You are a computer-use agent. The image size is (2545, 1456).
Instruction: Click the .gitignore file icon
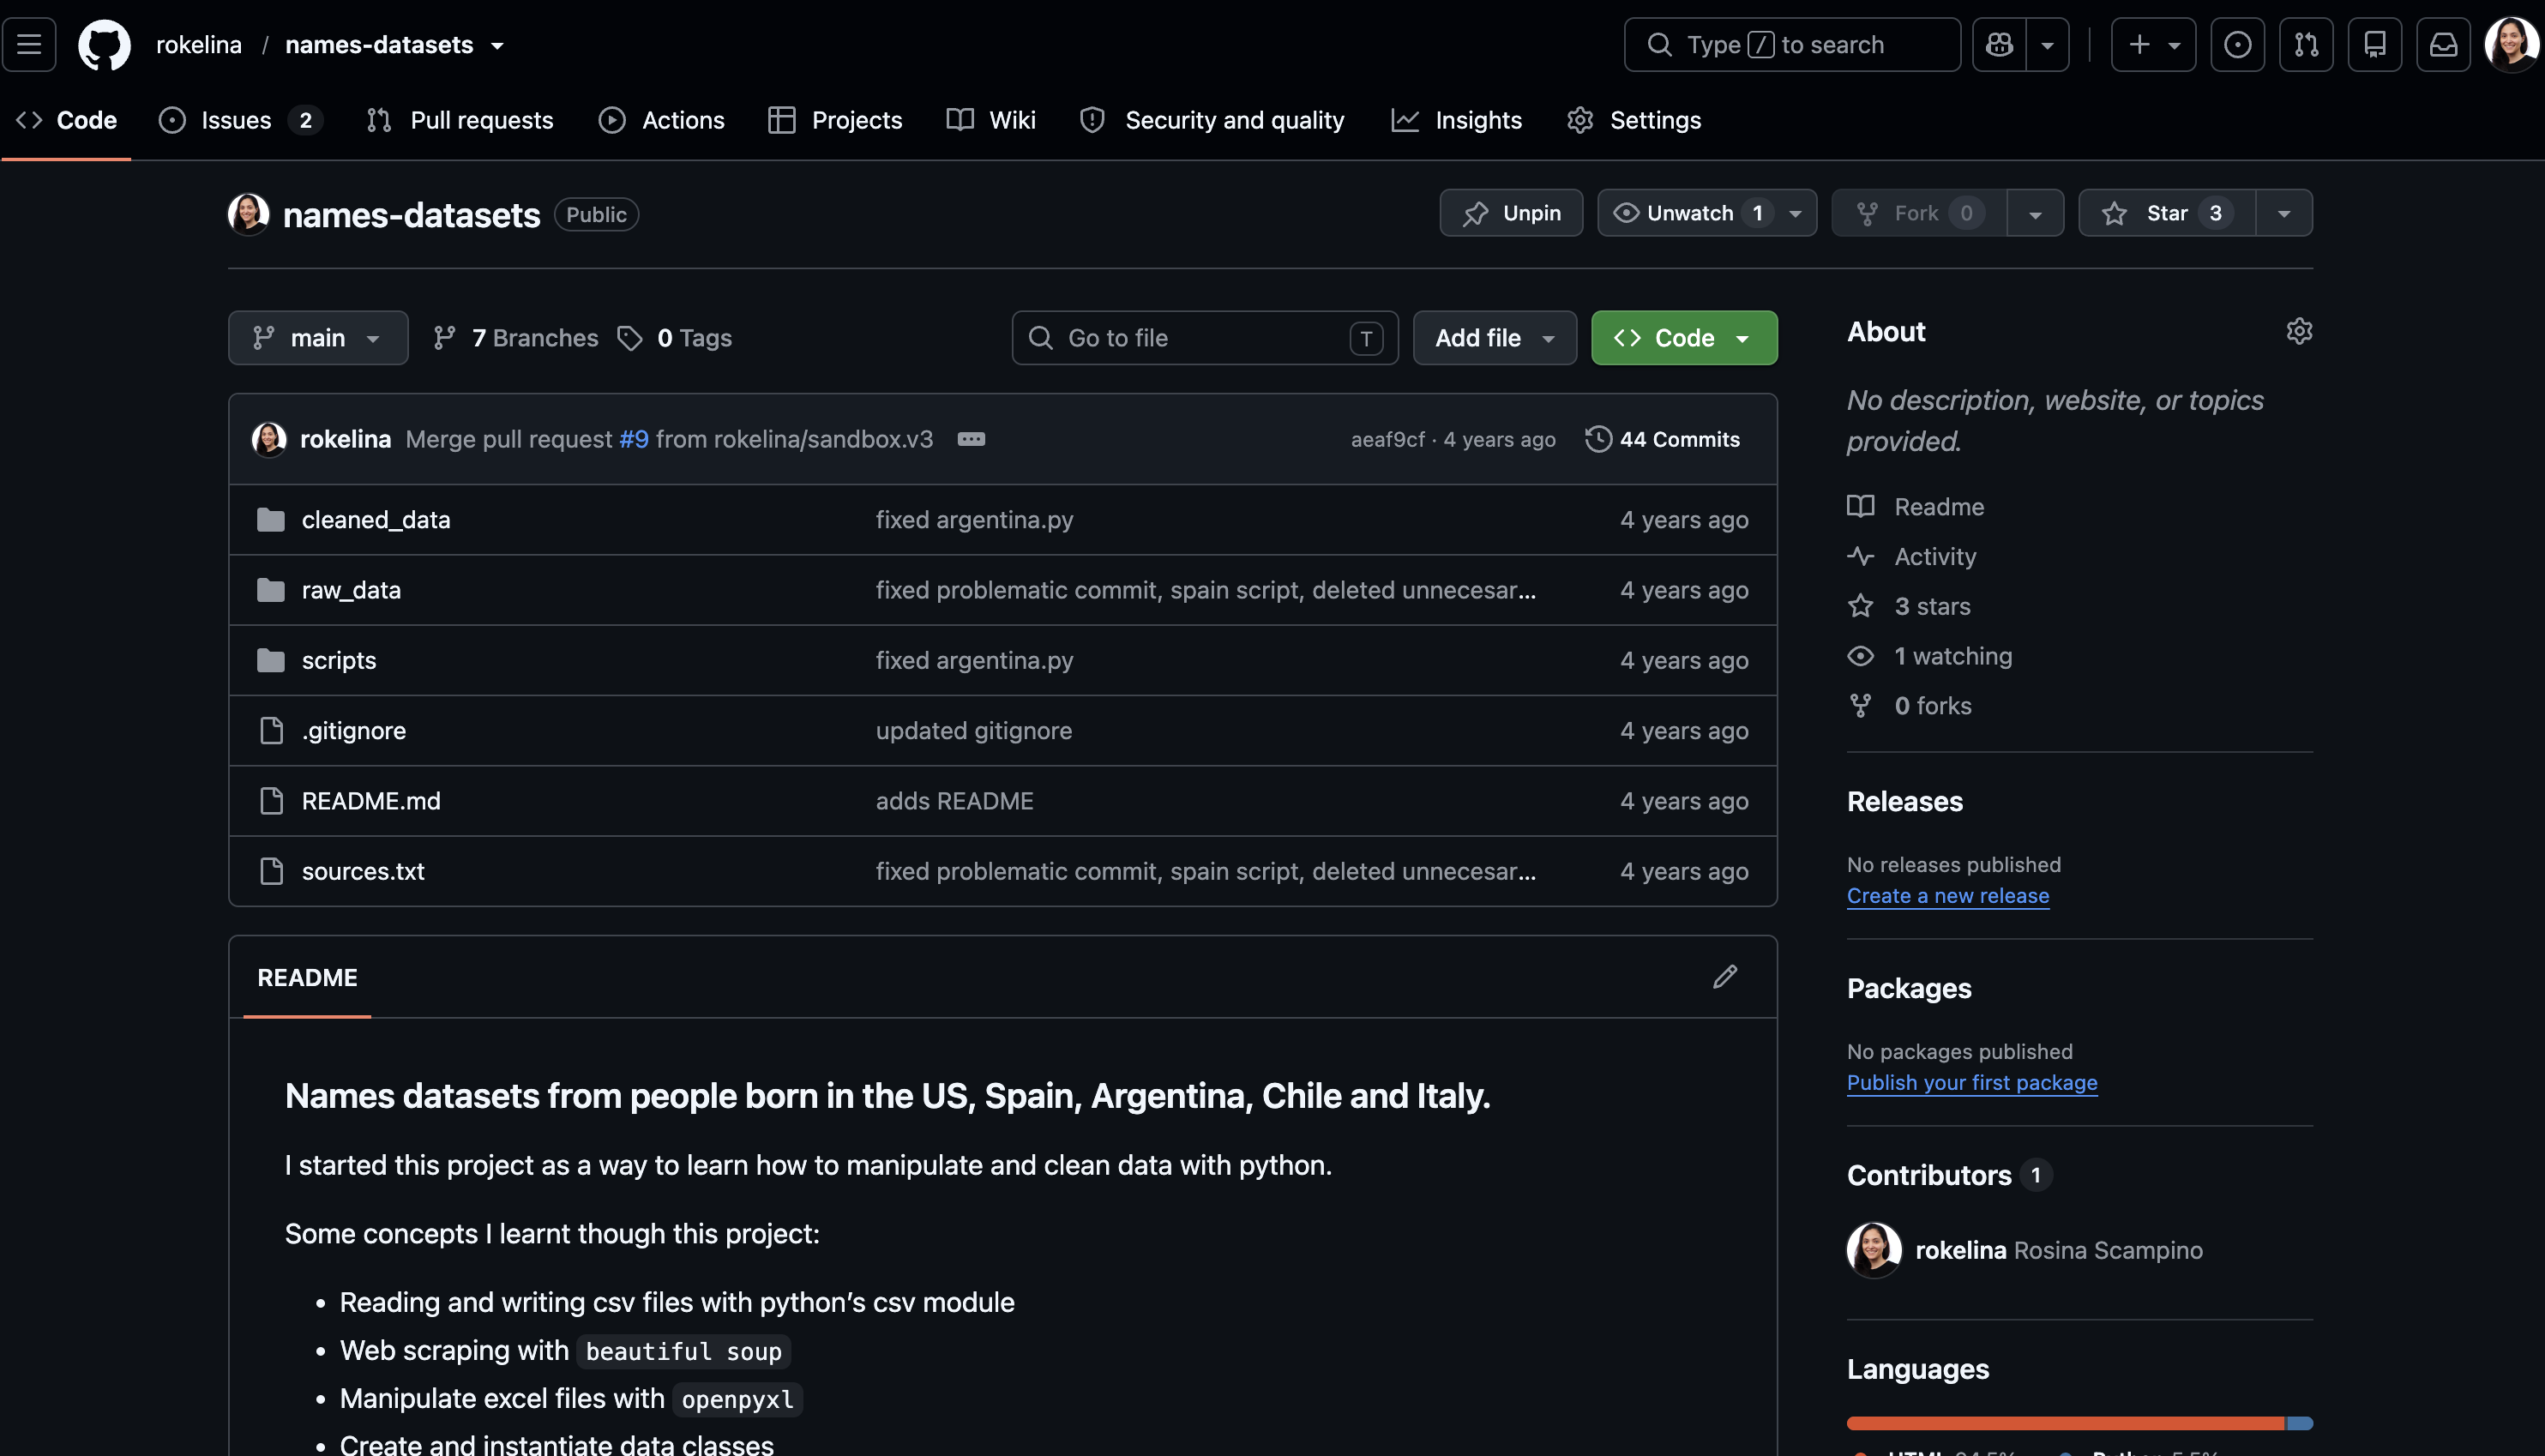[271, 731]
